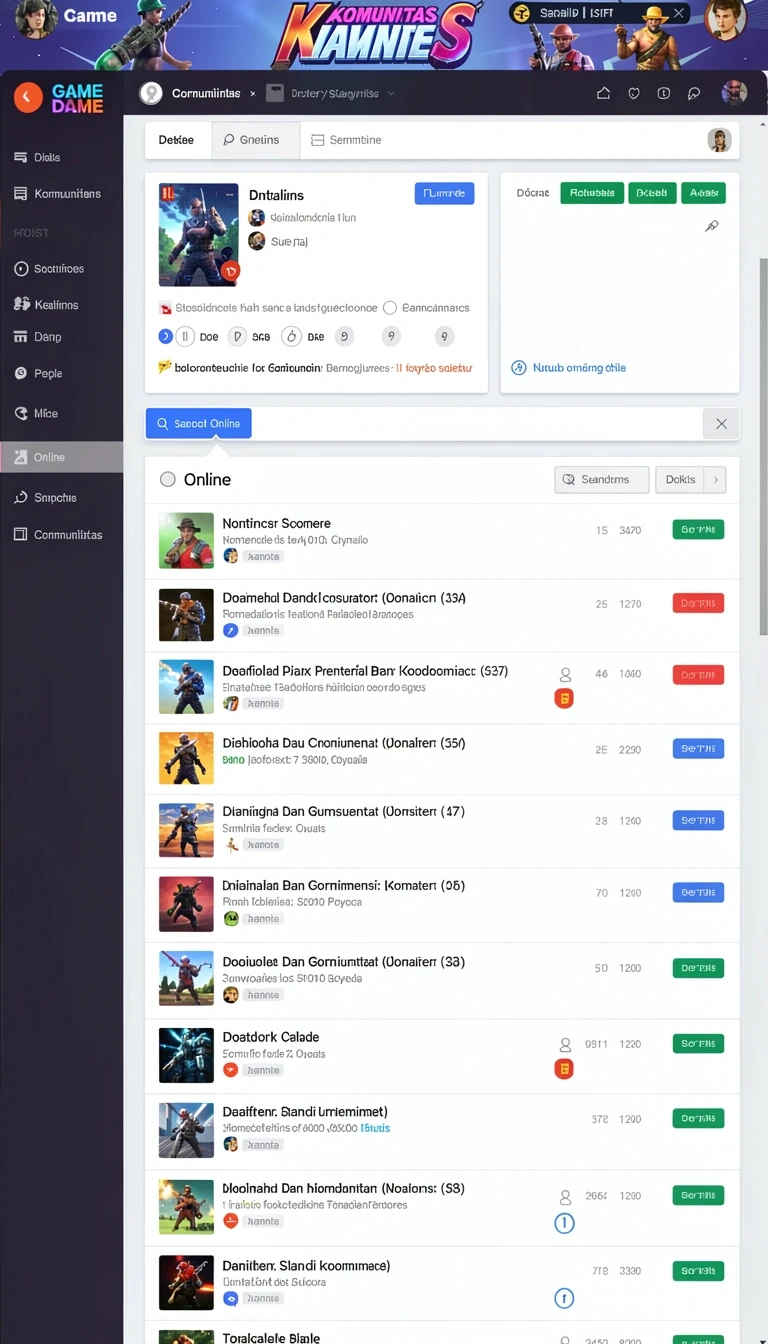Close the search bar with X button
The height and width of the screenshot is (1344, 768).
[721, 424]
